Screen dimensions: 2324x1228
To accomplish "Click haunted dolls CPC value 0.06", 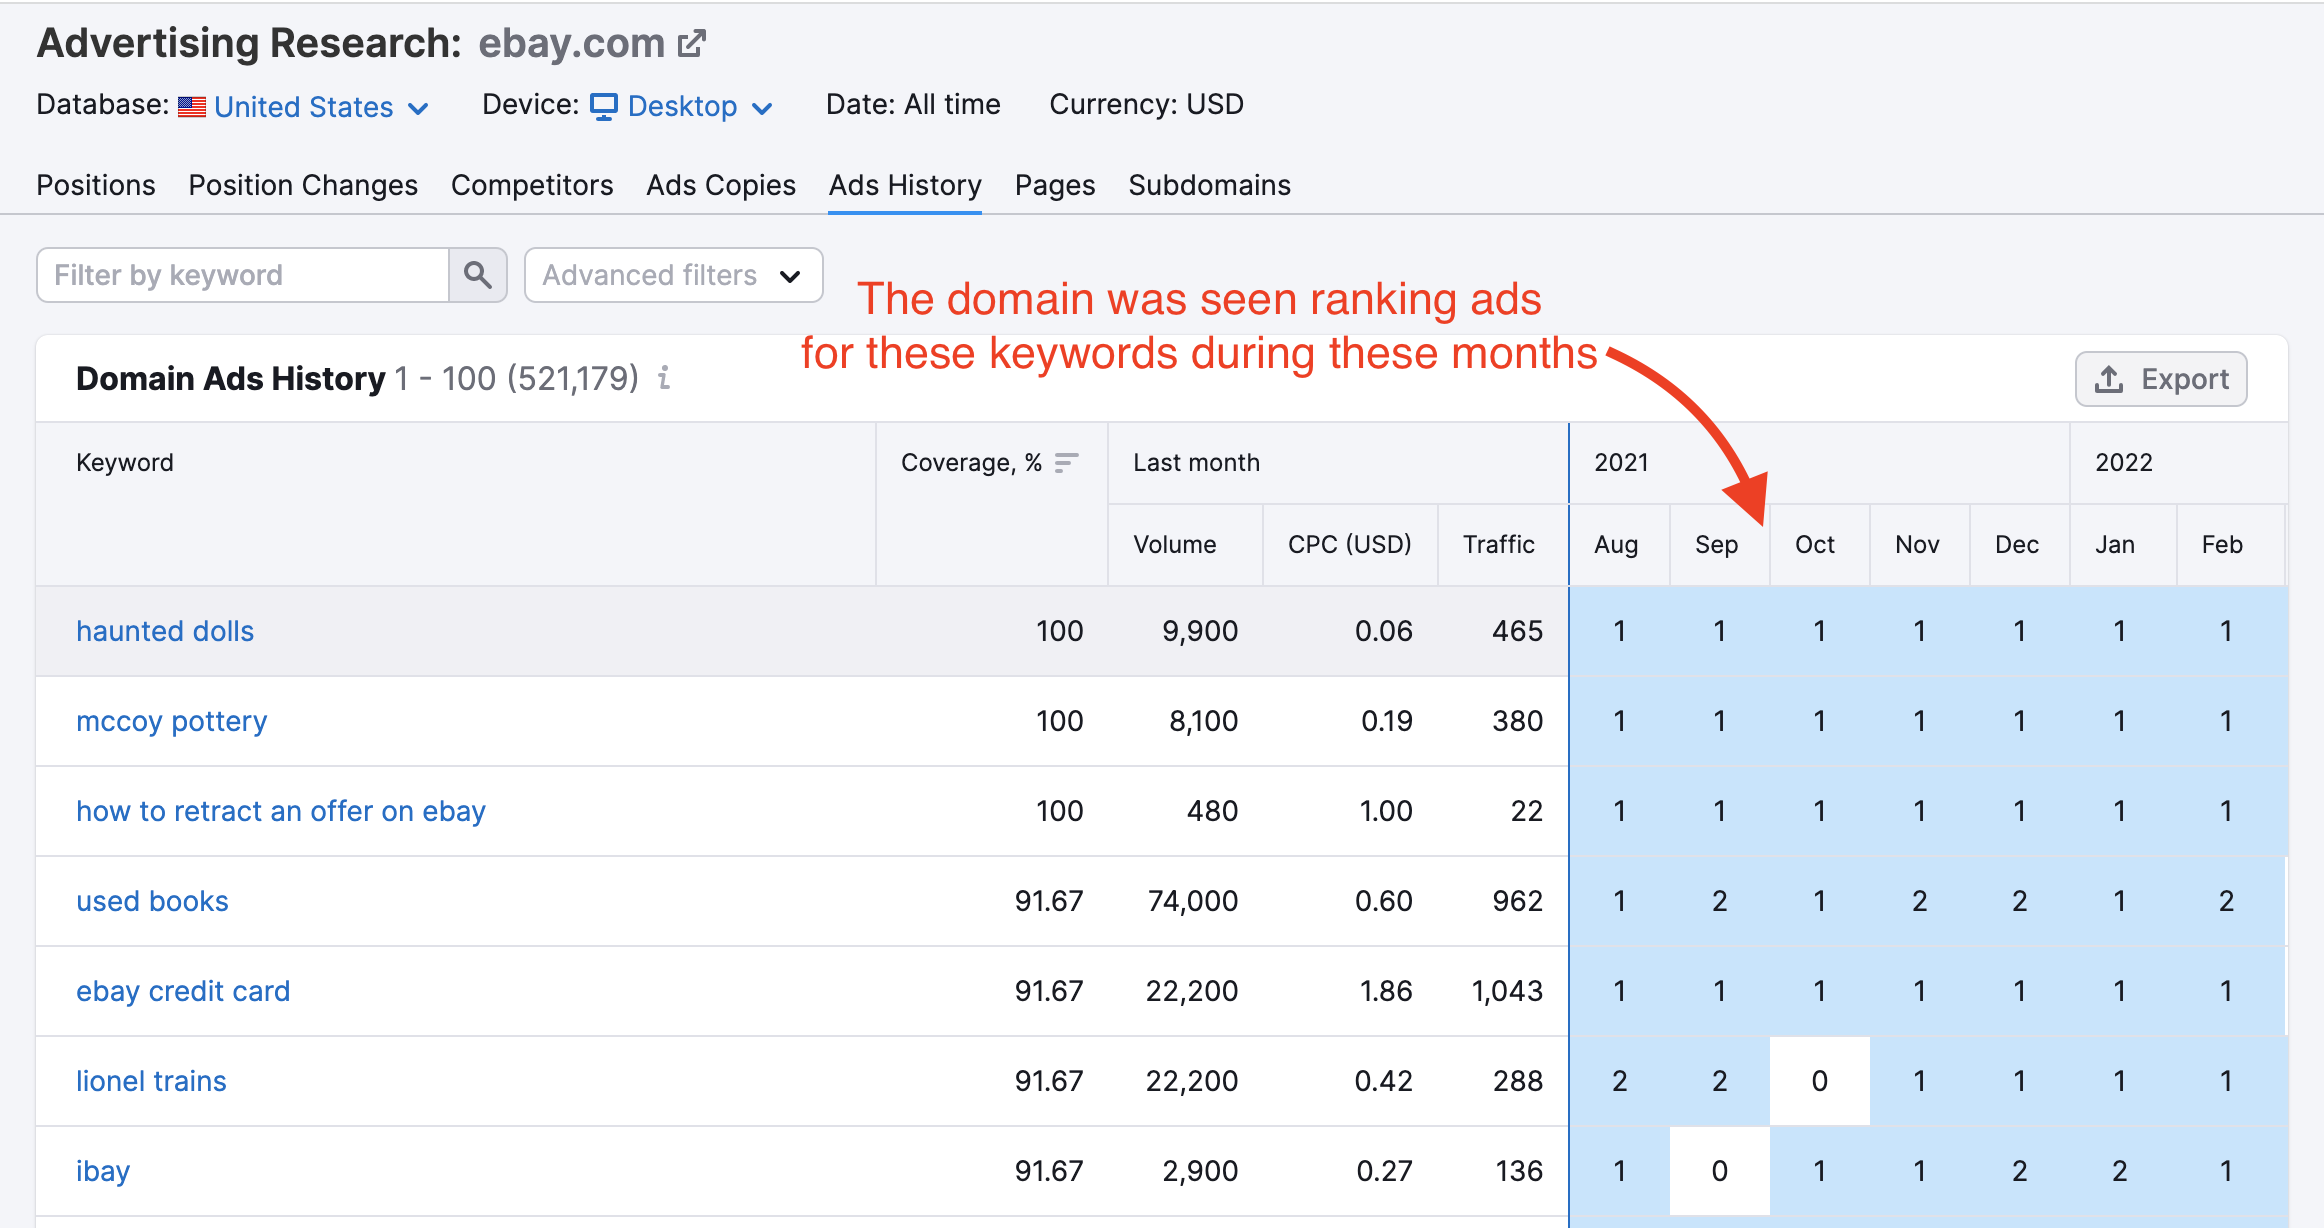I will point(1384,631).
